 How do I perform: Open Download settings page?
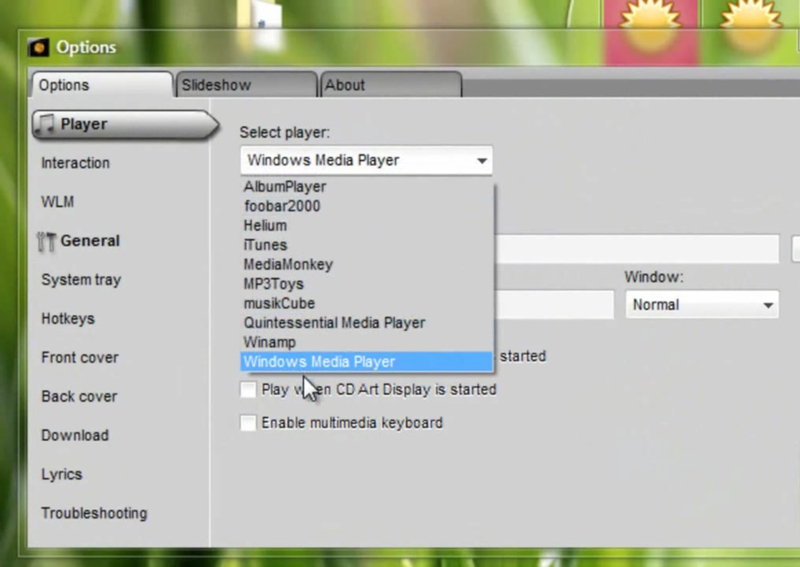[75, 435]
